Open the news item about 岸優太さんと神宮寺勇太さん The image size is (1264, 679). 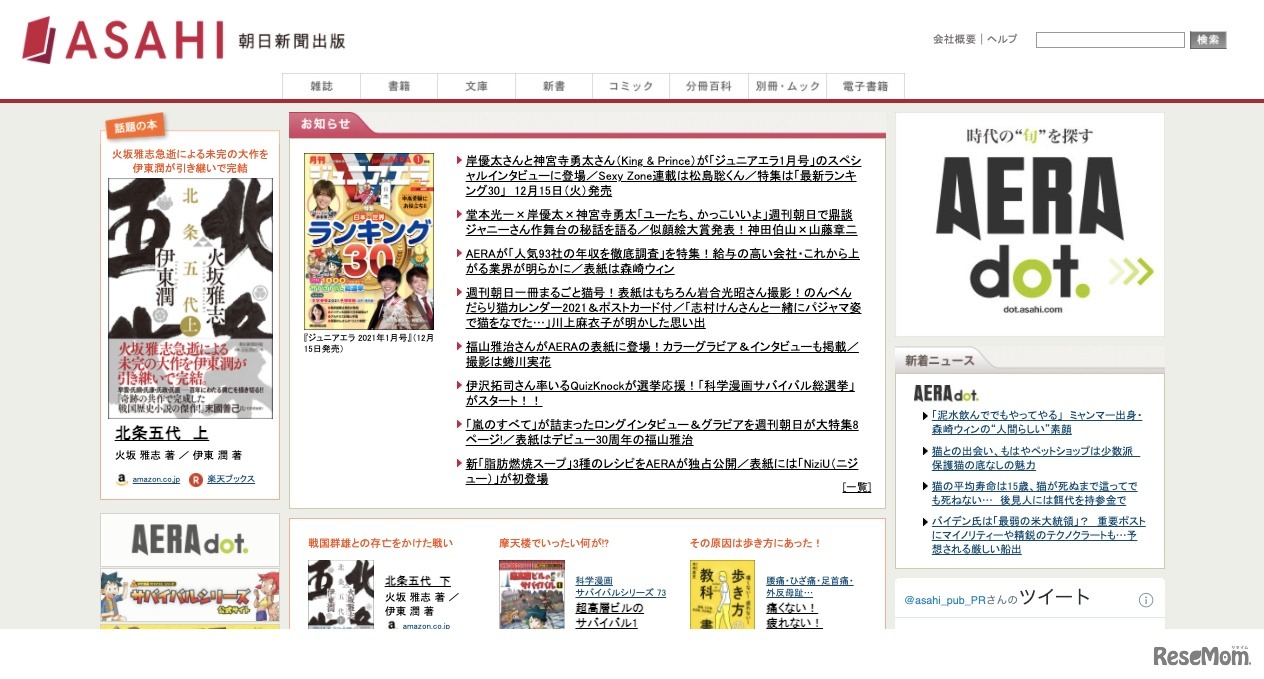[x=662, y=175]
